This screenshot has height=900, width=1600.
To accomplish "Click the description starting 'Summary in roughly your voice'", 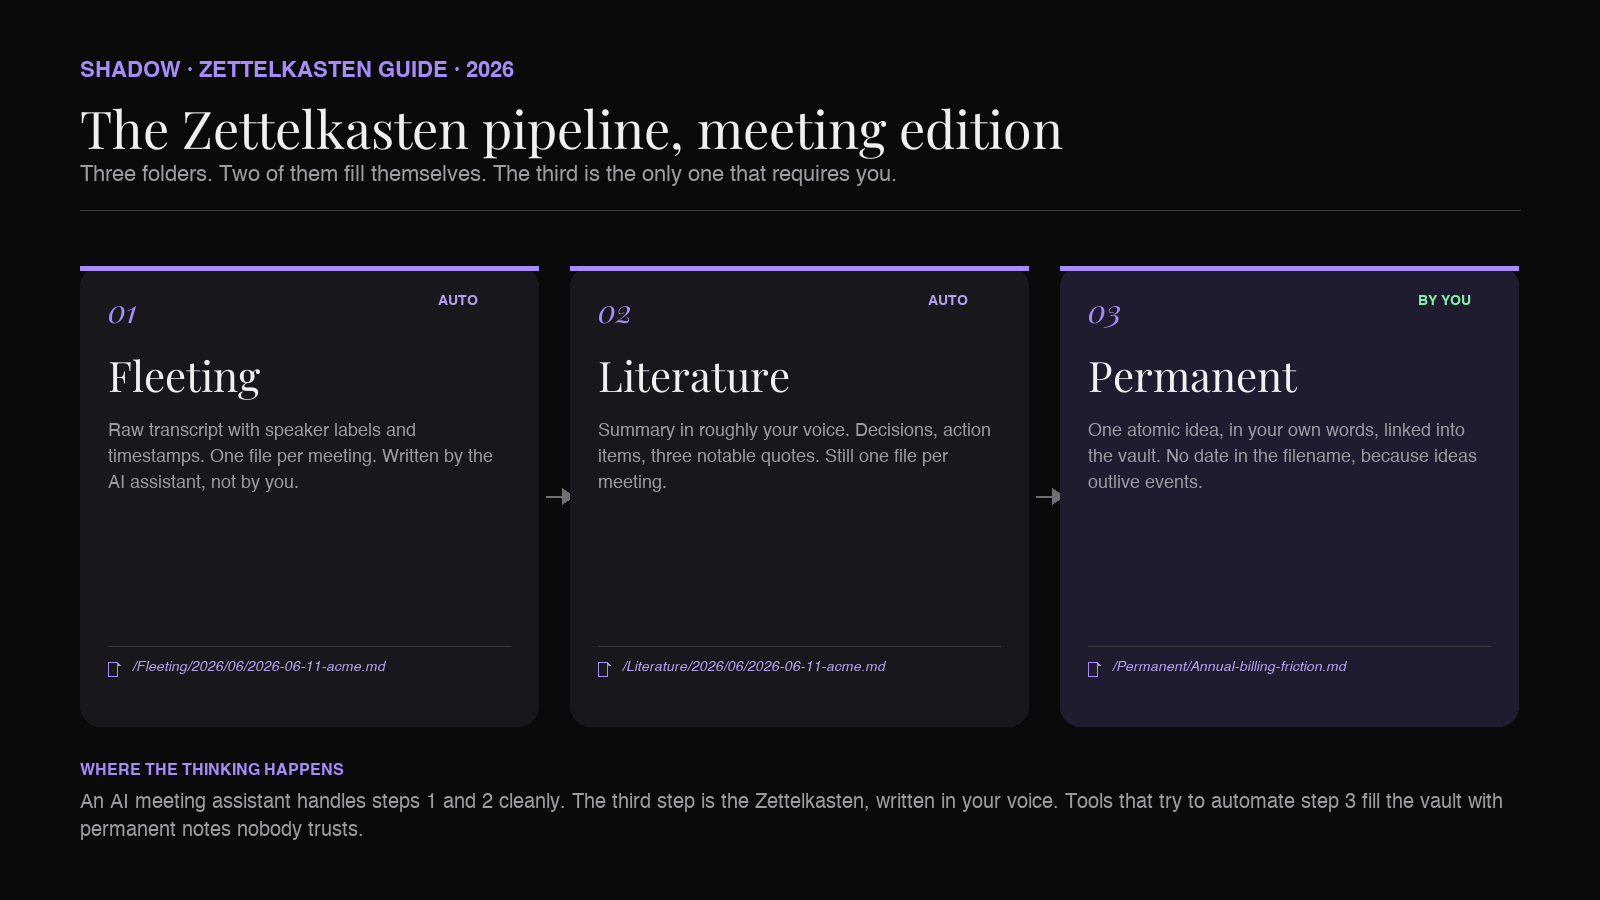I will [x=794, y=456].
